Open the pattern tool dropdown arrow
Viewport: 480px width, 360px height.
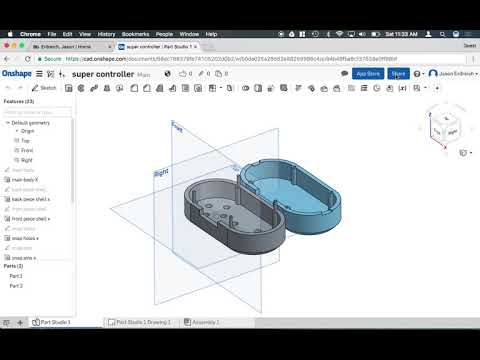click(221, 88)
